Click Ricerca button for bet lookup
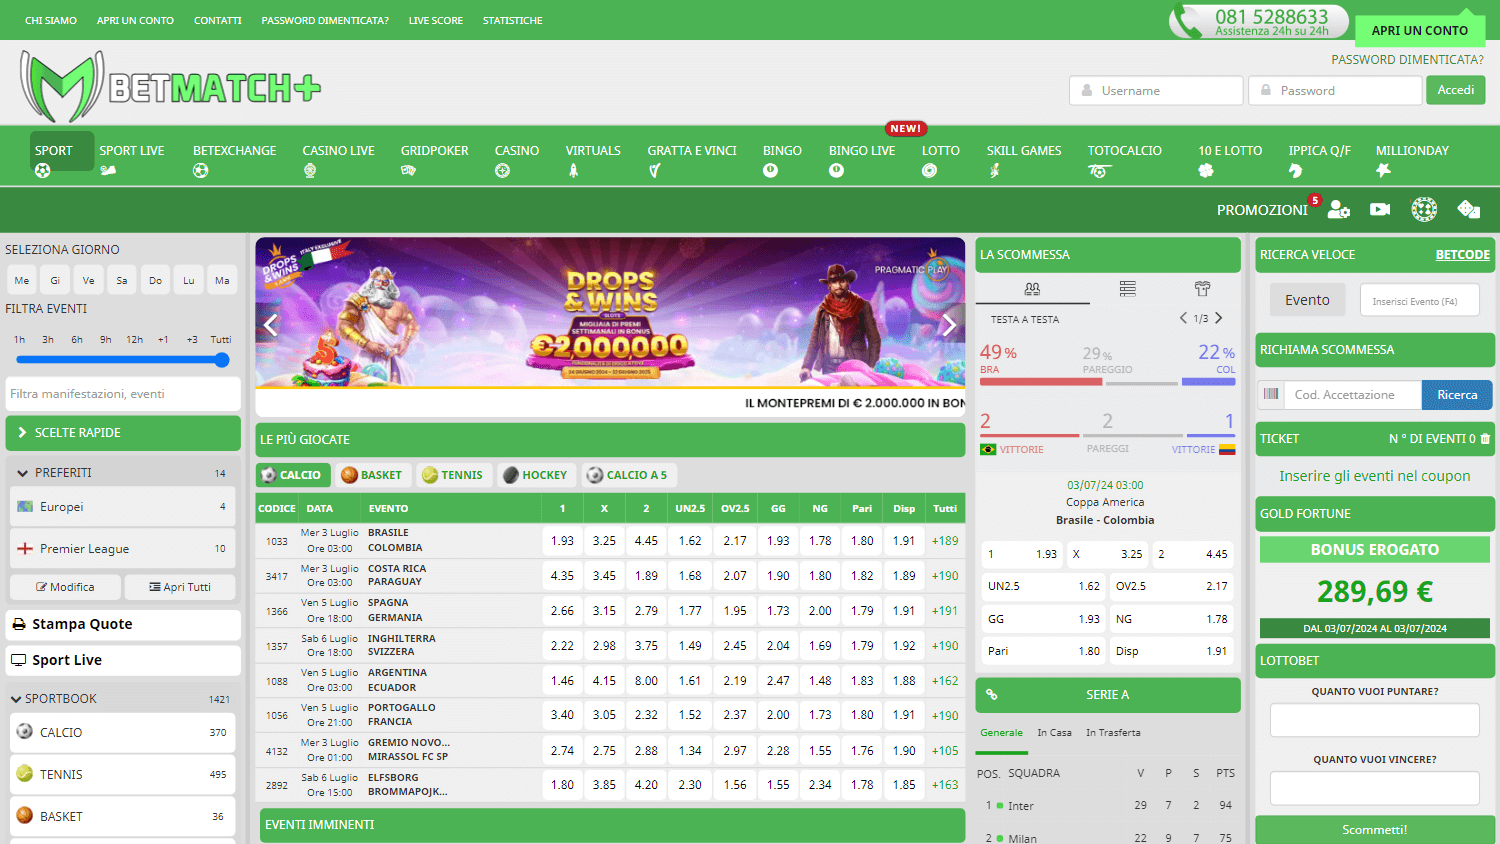 click(1457, 395)
